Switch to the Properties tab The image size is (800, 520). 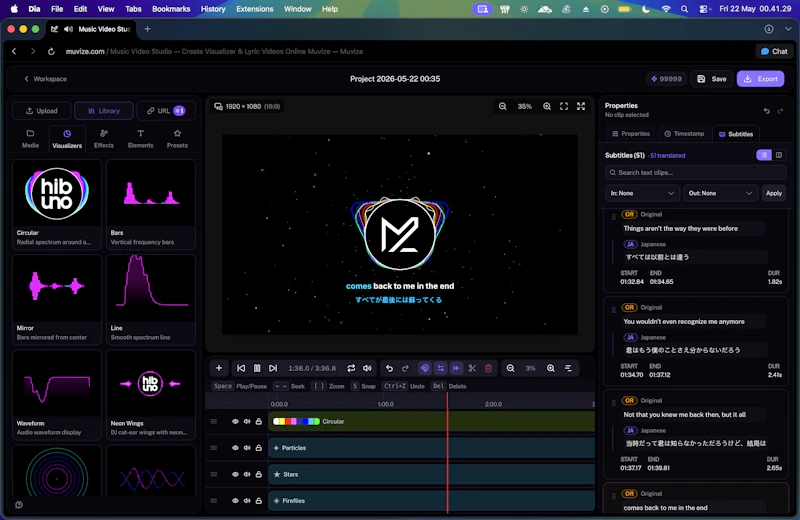631,134
